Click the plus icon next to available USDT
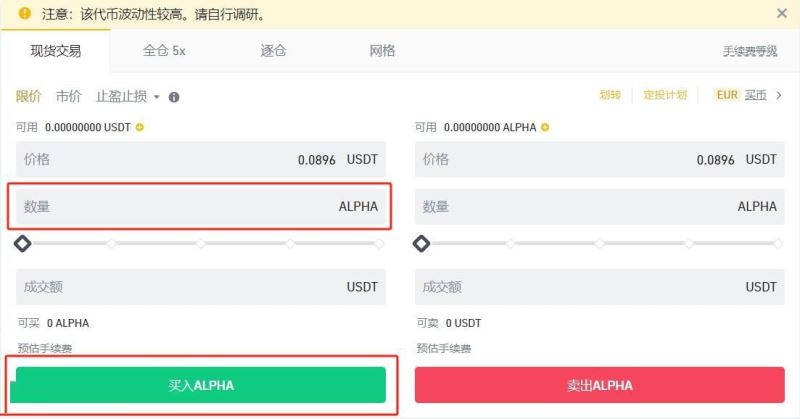Image resolution: width=800 pixels, height=419 pixels. pos(140,127)
